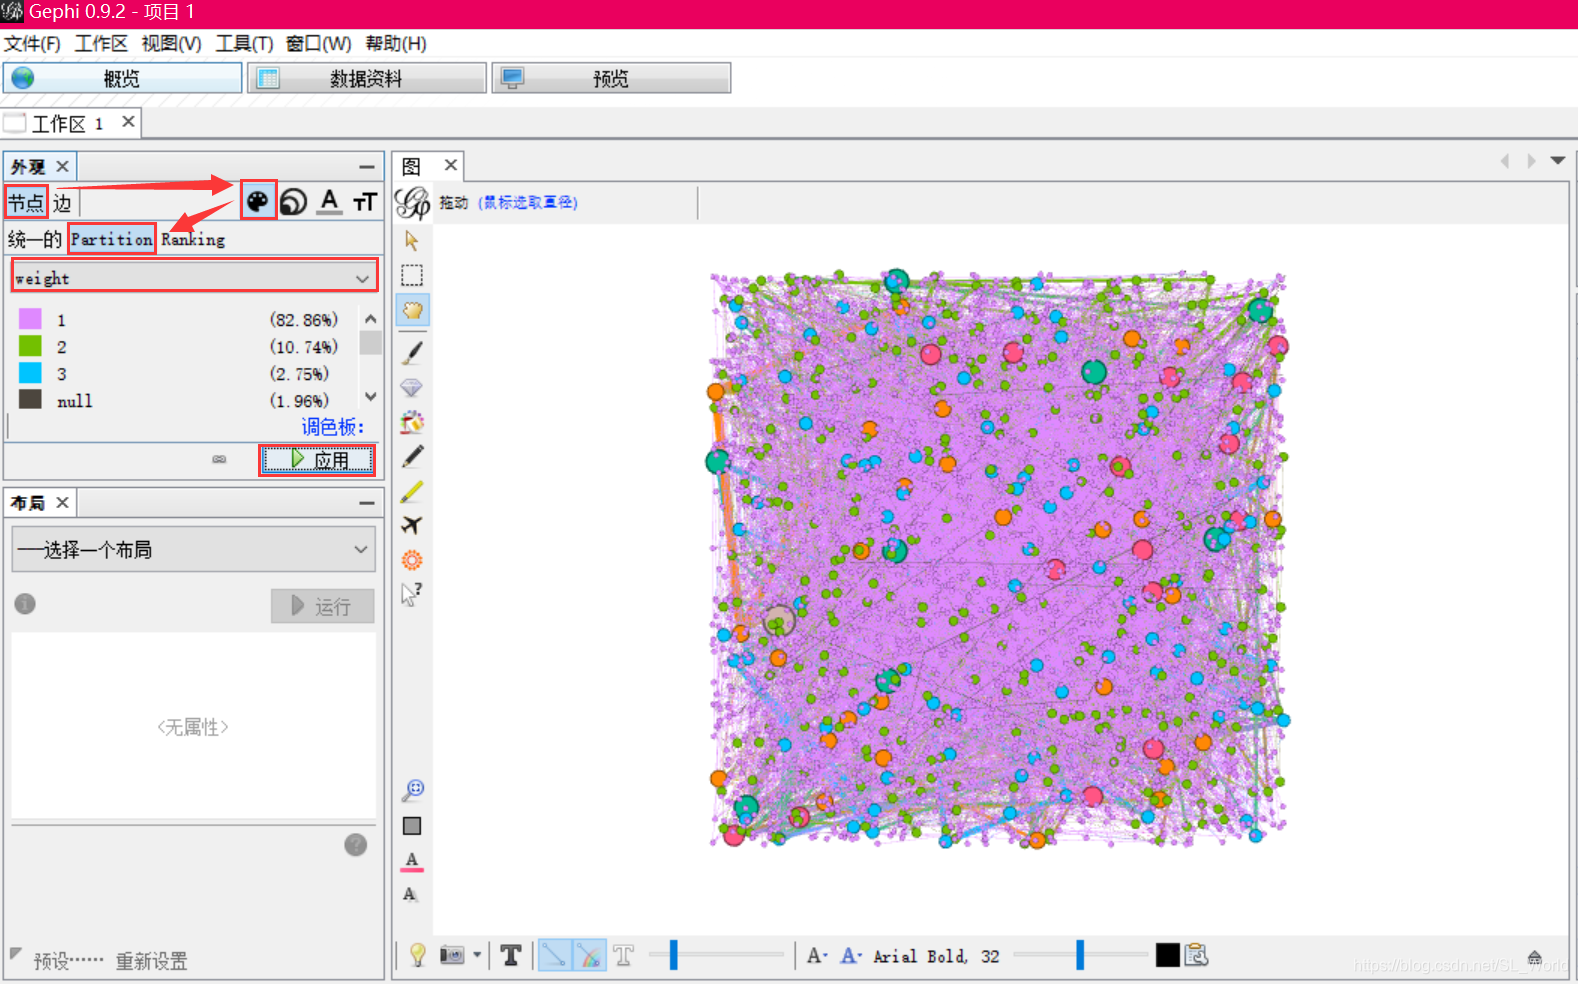This screenshot has width=1578, height=984.
Task: Select the diamond sizer tool
Action: (x=412, y=387)
